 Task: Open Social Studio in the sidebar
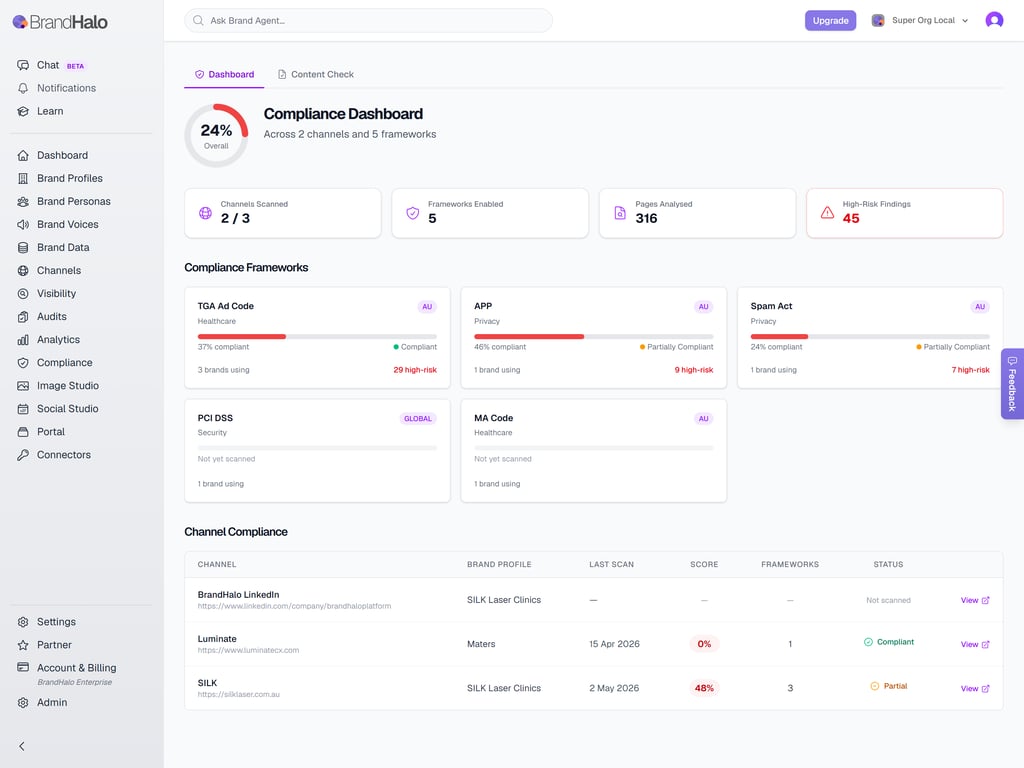(68, 409)
